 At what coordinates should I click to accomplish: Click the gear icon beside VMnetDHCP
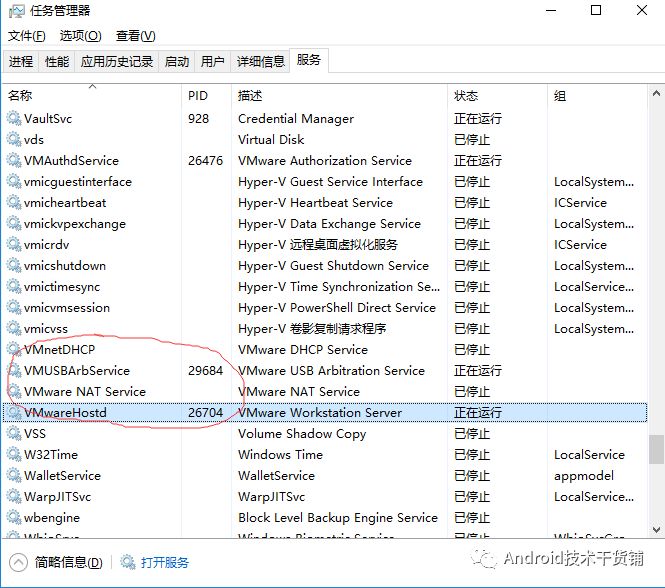pyautogui.click(x=14, y=349)
